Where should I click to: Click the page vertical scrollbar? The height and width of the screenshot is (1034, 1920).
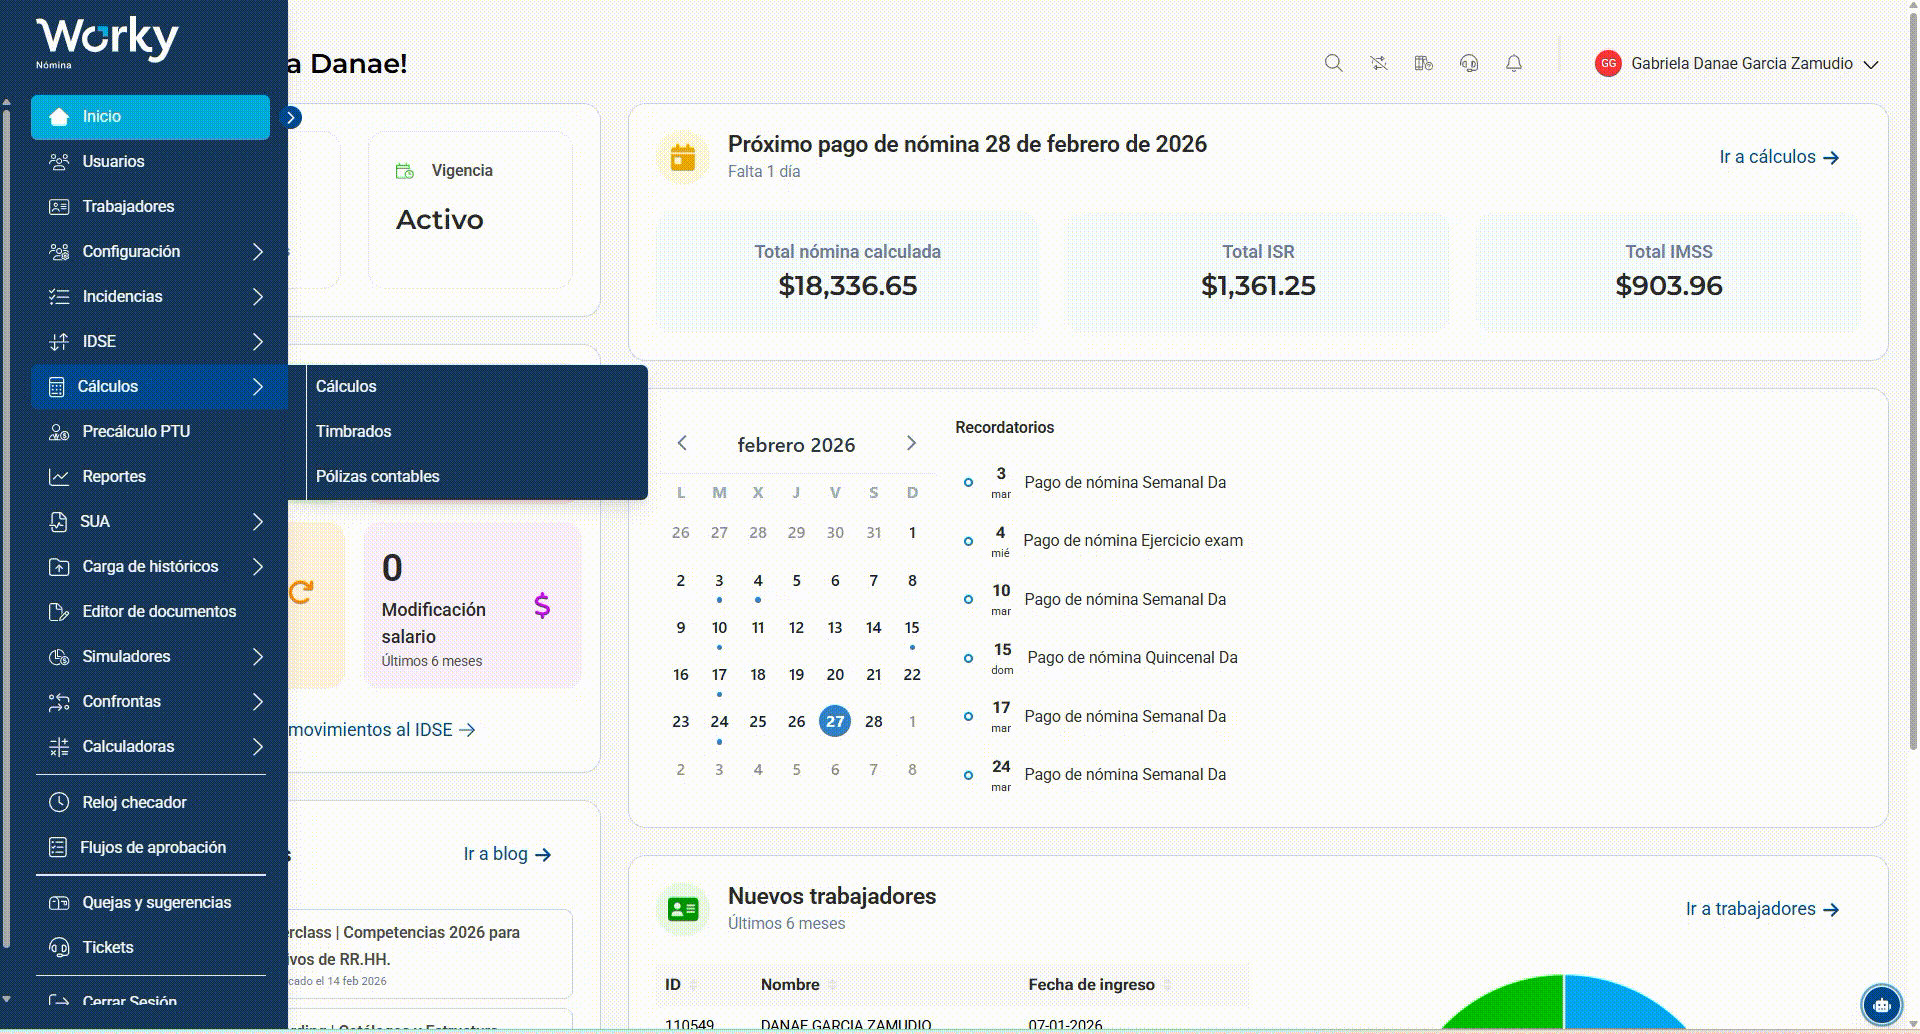pos(1913,380)
